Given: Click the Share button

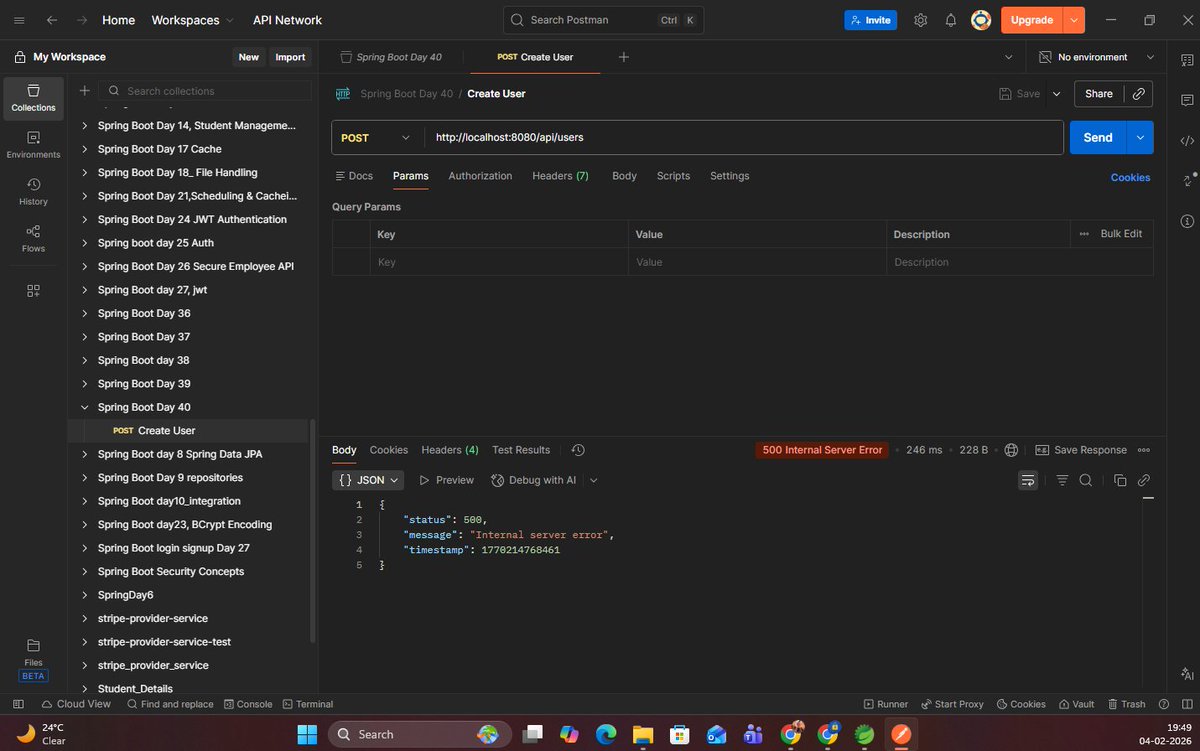Looking at the screenshot, I should (1099, 94).
